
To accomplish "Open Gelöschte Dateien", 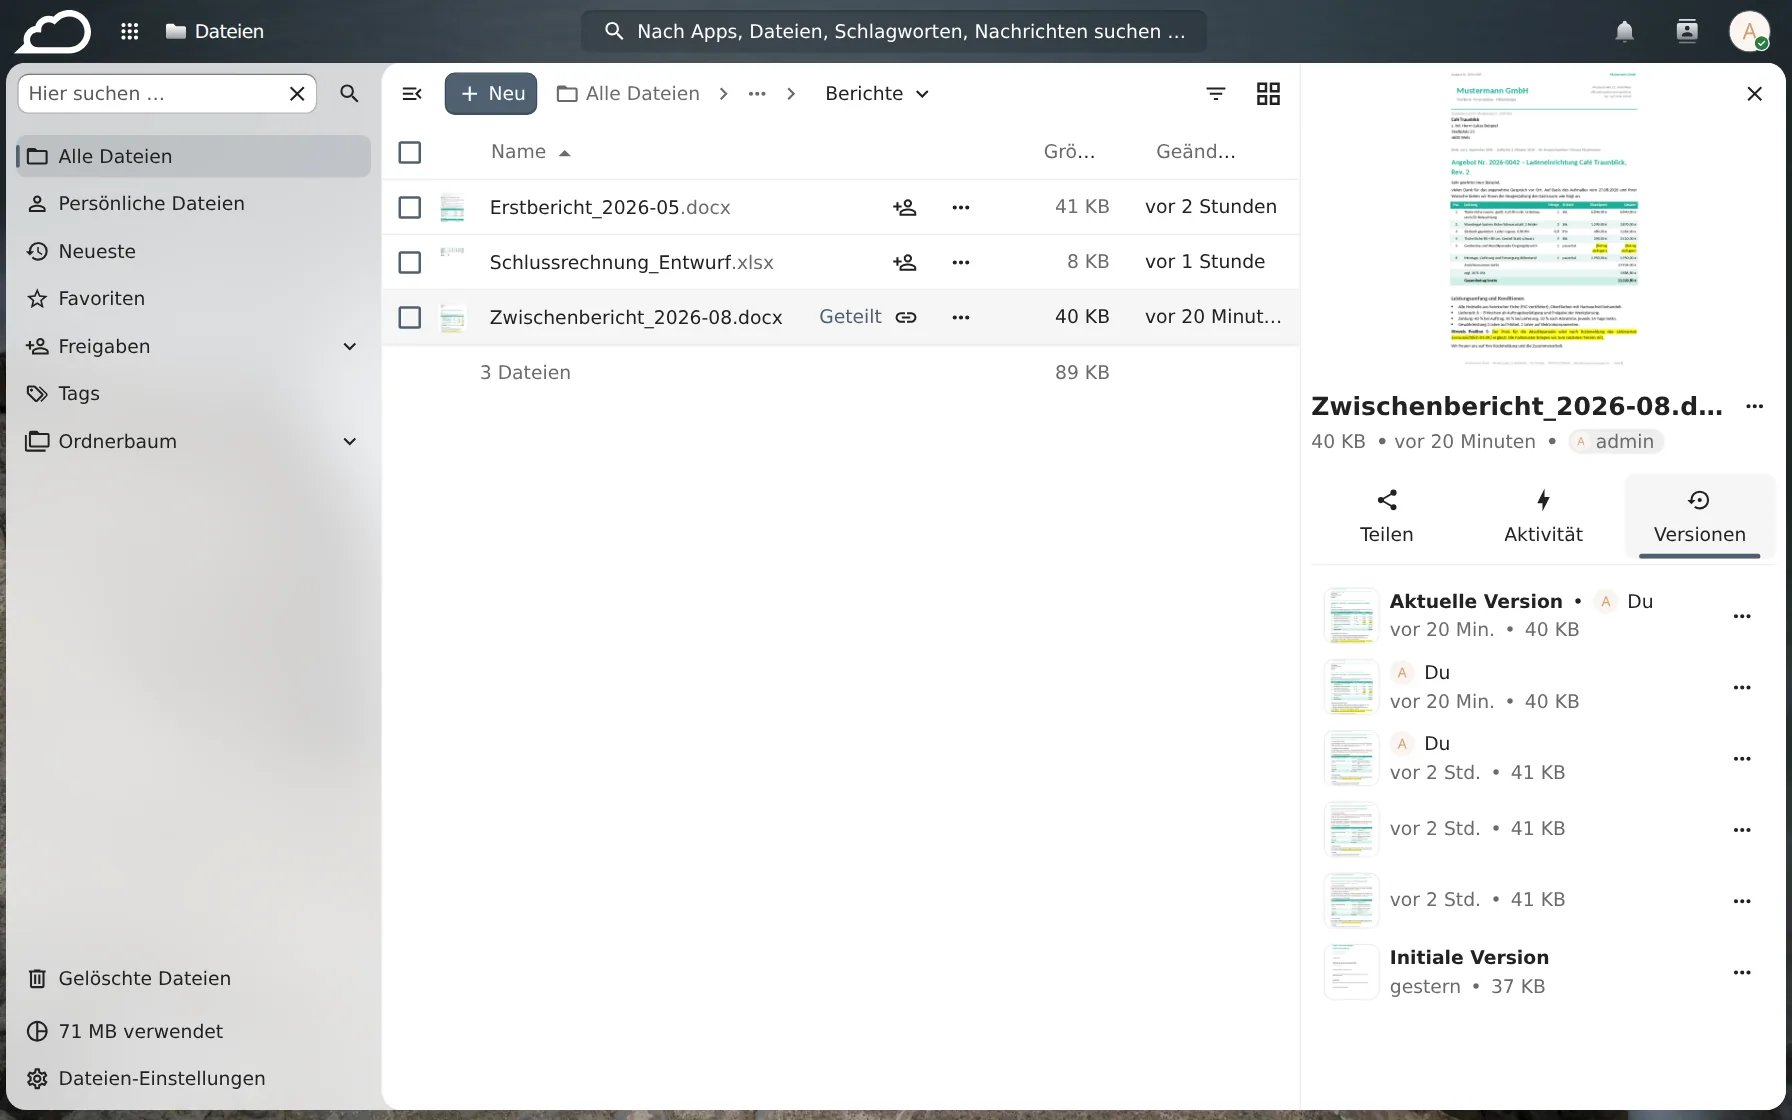I will coord(194,978).
